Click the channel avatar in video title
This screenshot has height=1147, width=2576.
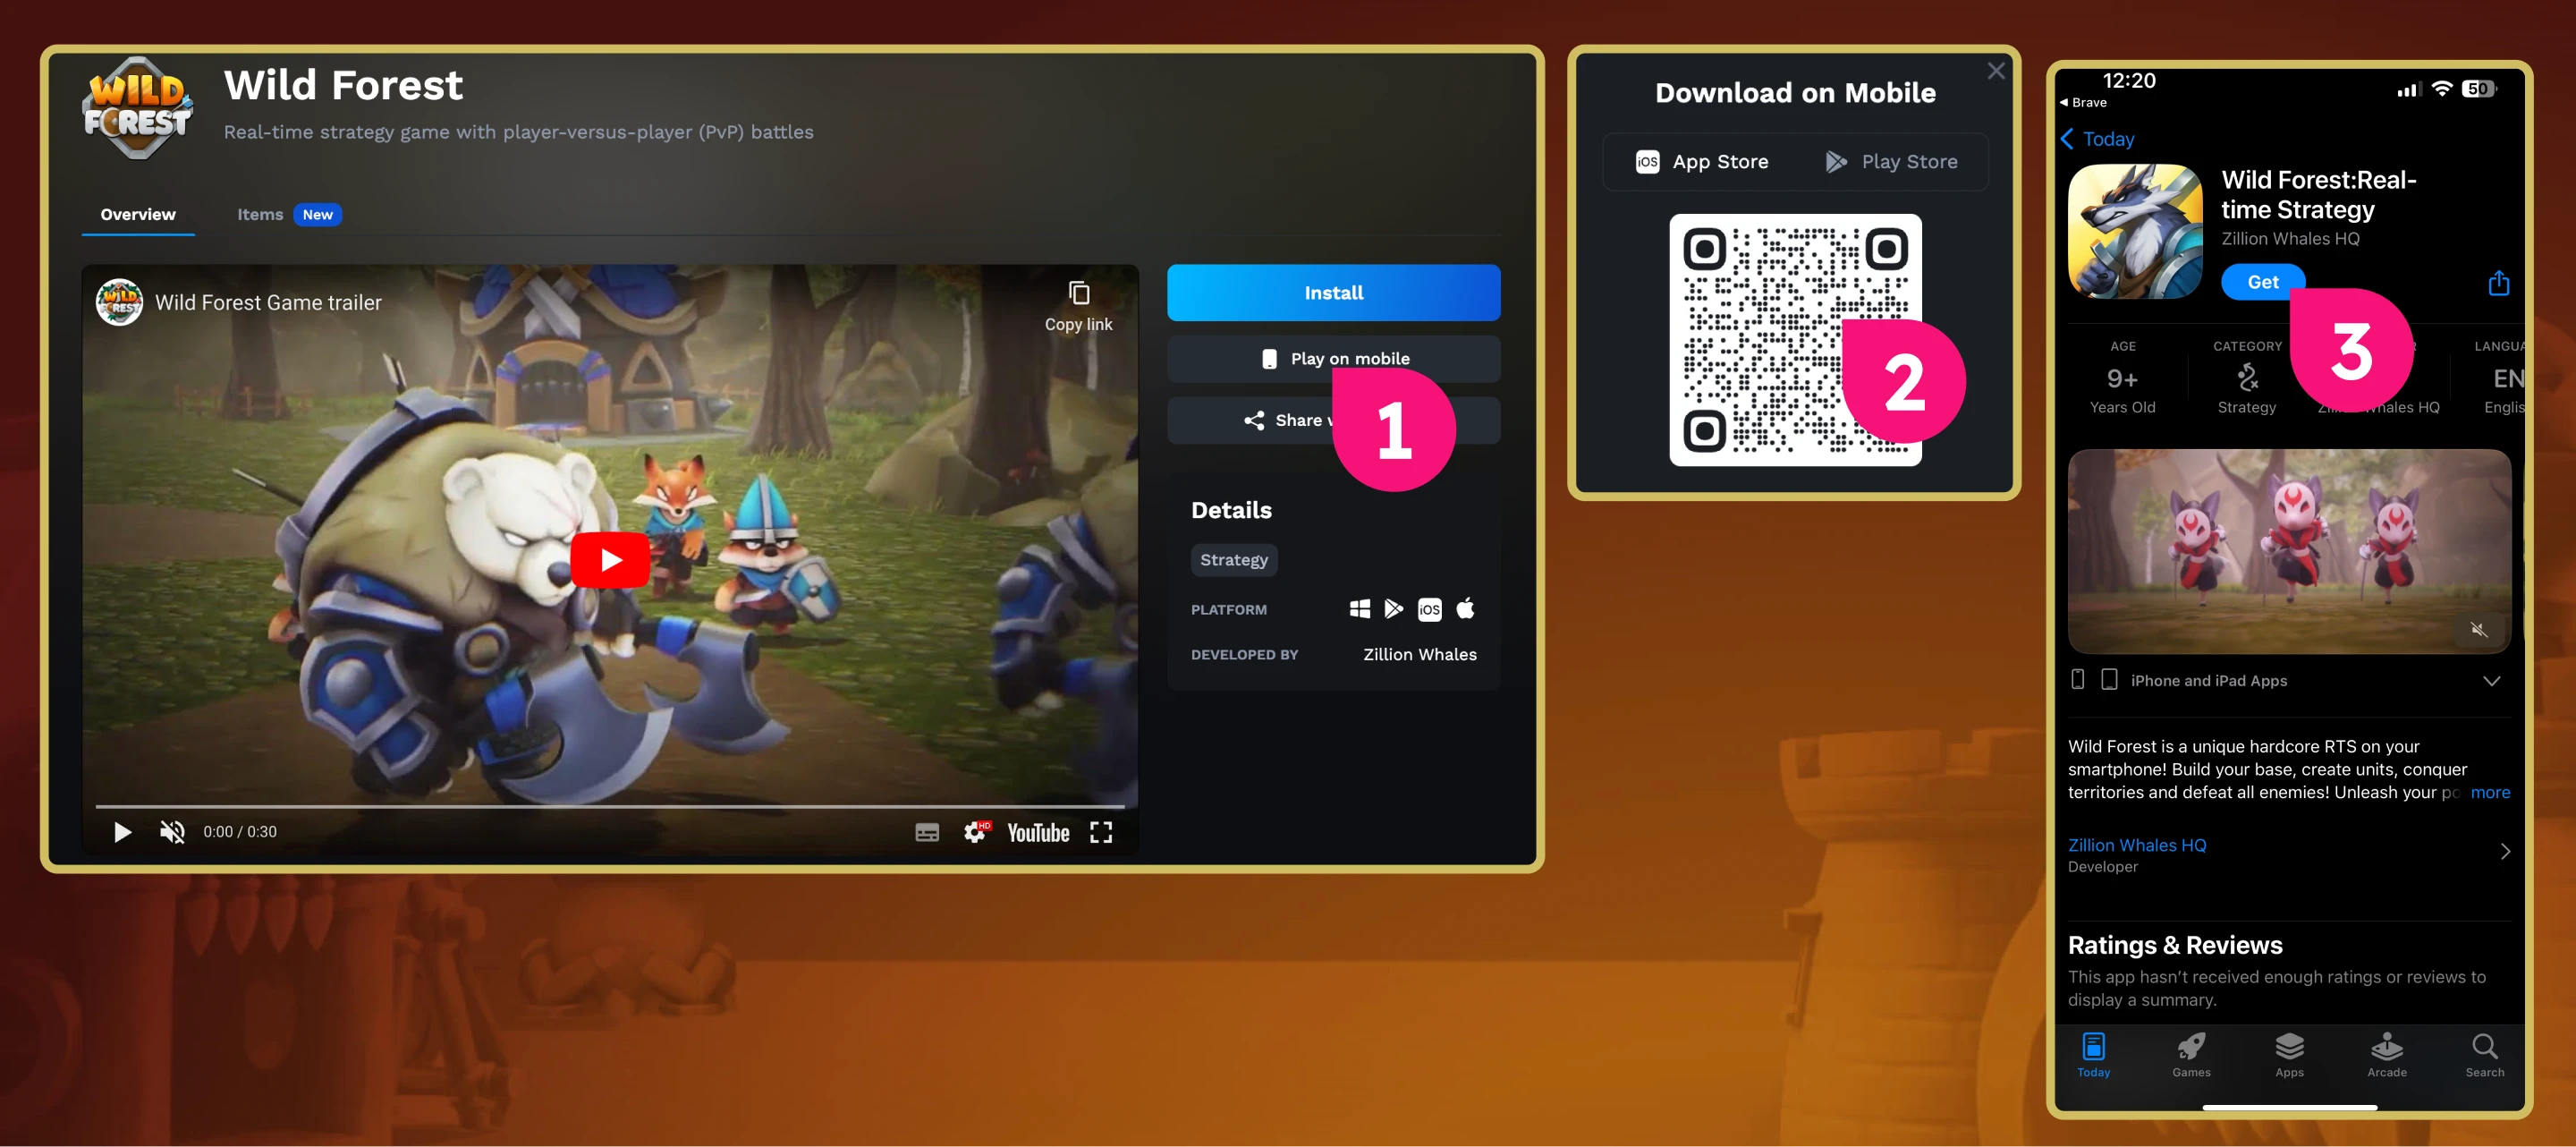(x=119, y=302)
